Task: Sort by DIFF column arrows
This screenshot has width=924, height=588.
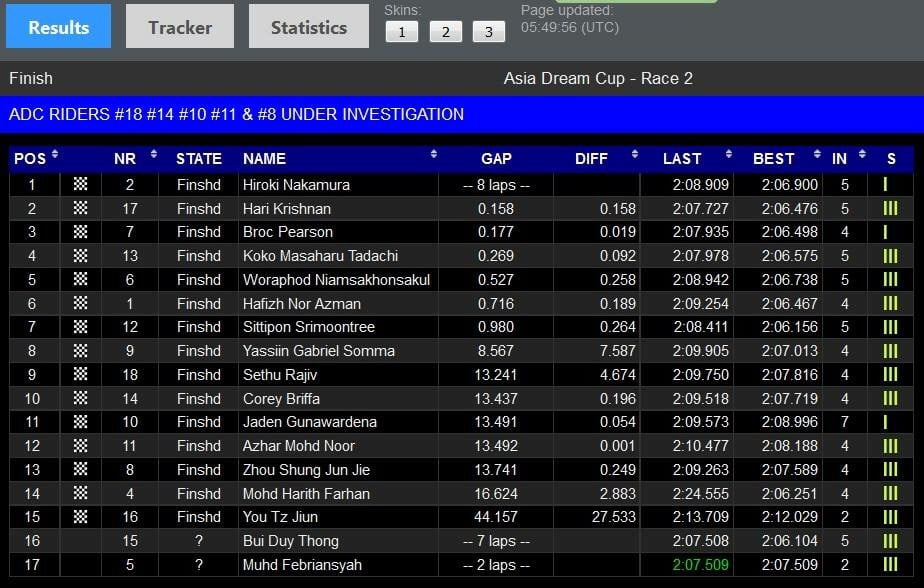Action: (x=635, y=155)
